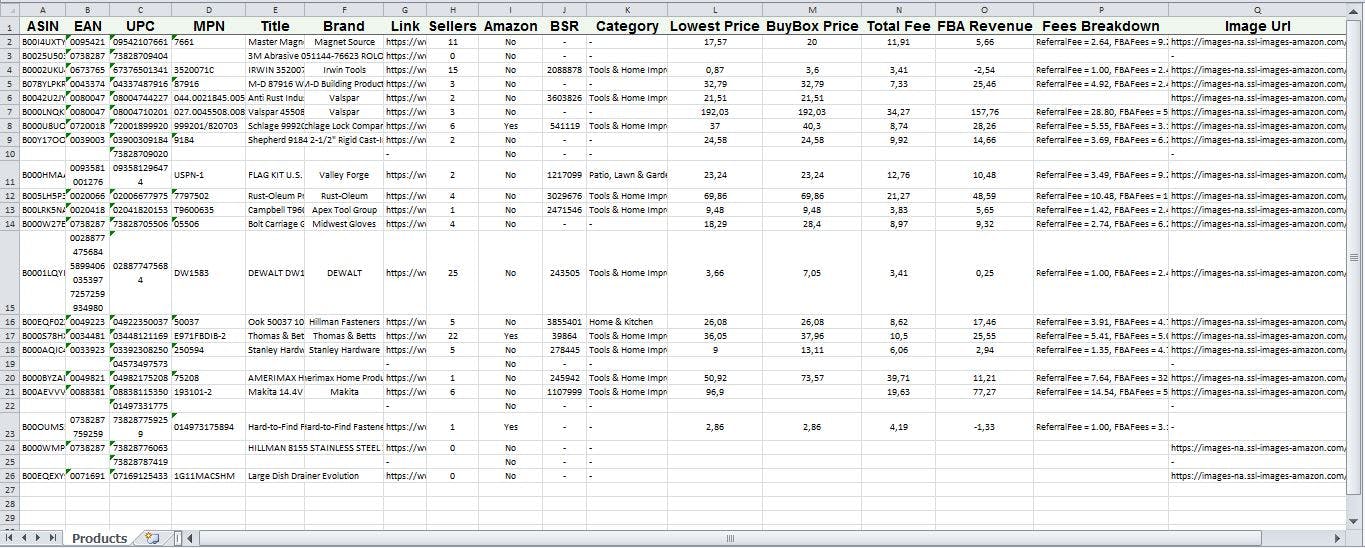Select column D header

208,9
